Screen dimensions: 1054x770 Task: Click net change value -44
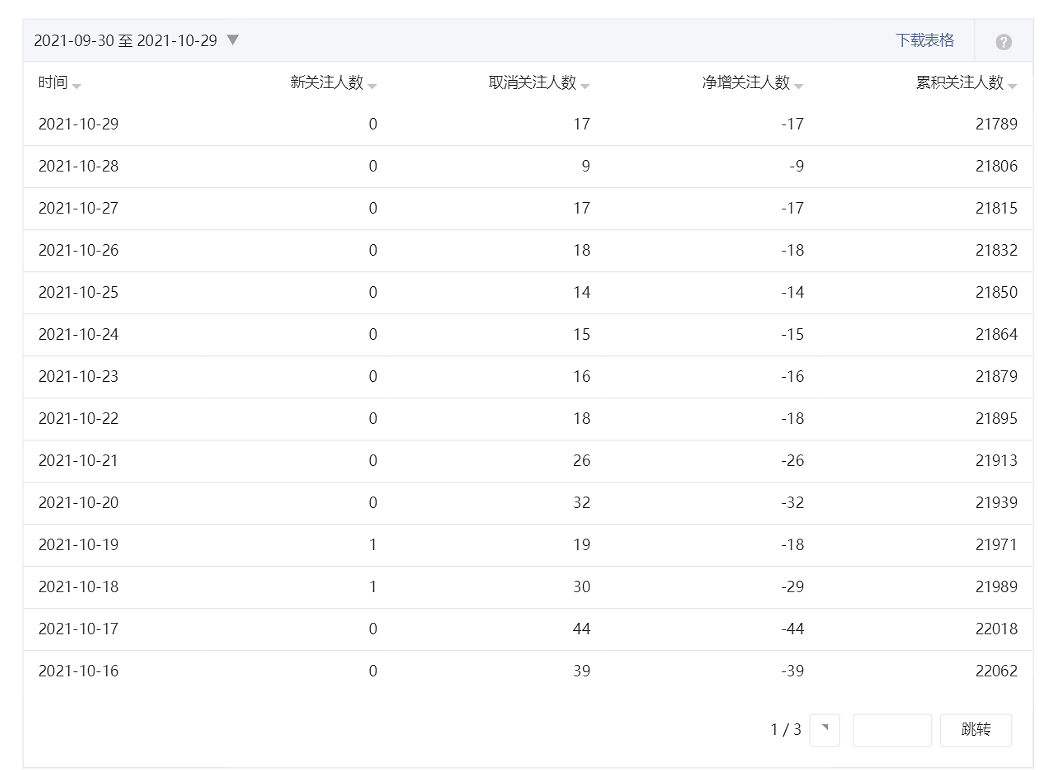click(x=793, y=629)
